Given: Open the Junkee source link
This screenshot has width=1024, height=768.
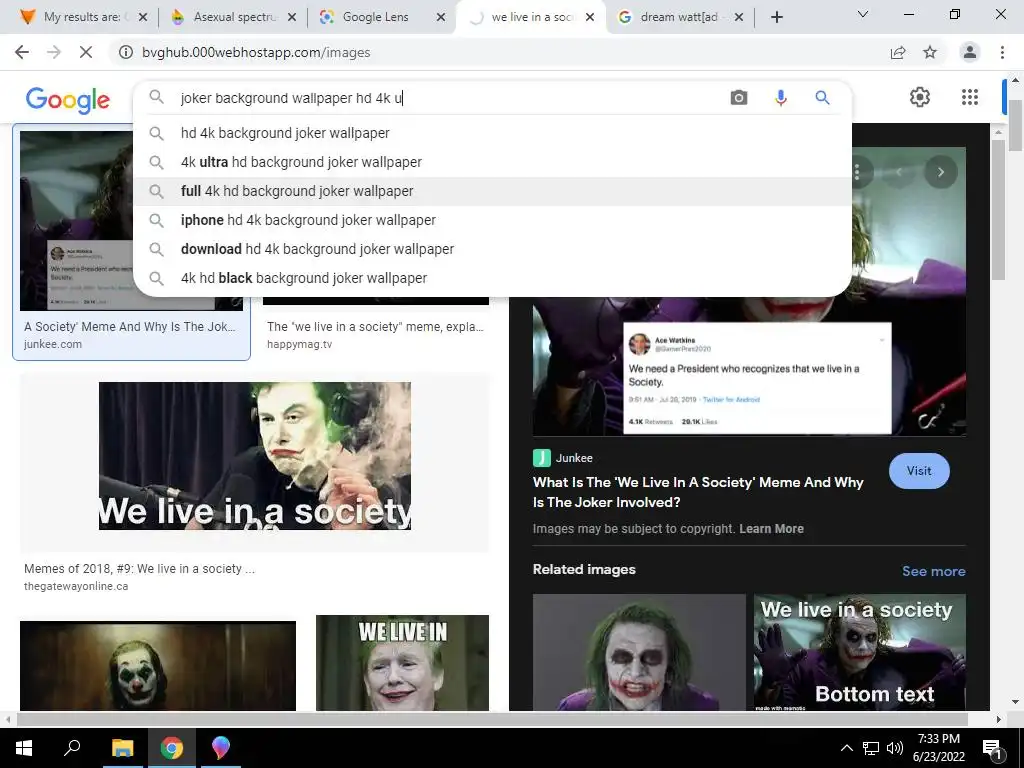Looking at the screenshot, I should 563,458.
